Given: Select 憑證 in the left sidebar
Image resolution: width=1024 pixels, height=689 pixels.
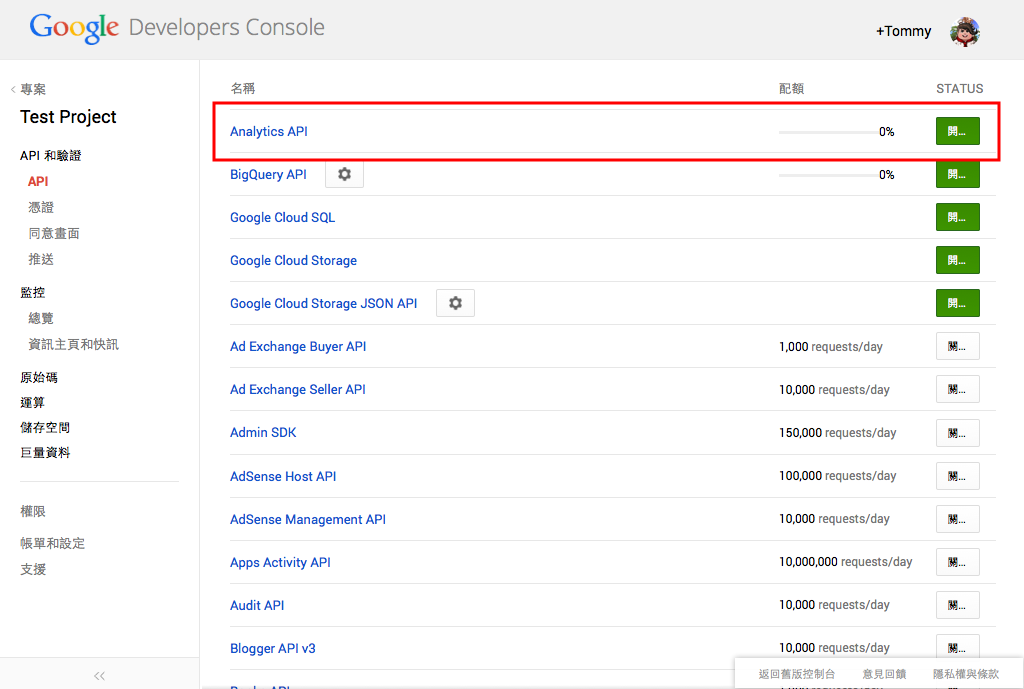Looking at the screenshot, I should (x=41, y=207).
